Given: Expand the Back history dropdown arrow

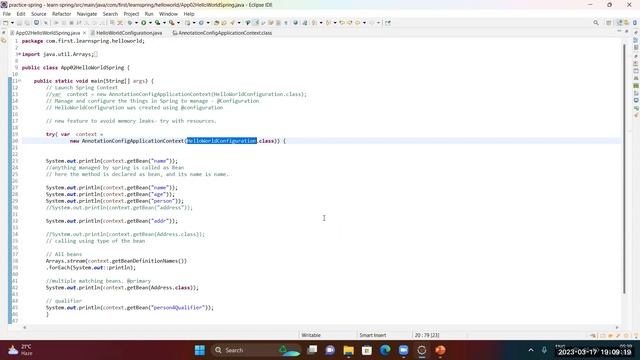Looking at the screenshot, I should click(x=364, y=23).
